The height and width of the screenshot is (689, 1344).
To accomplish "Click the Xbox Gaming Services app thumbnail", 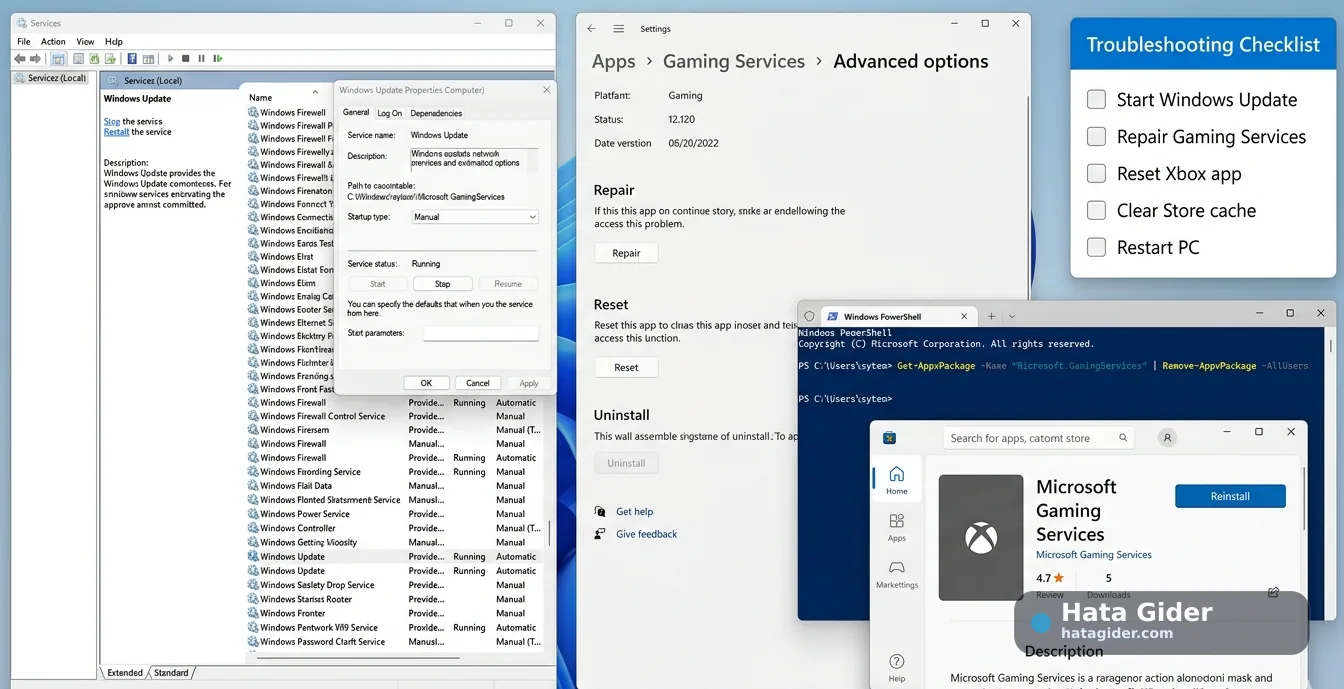I will (x=981, y=537).
